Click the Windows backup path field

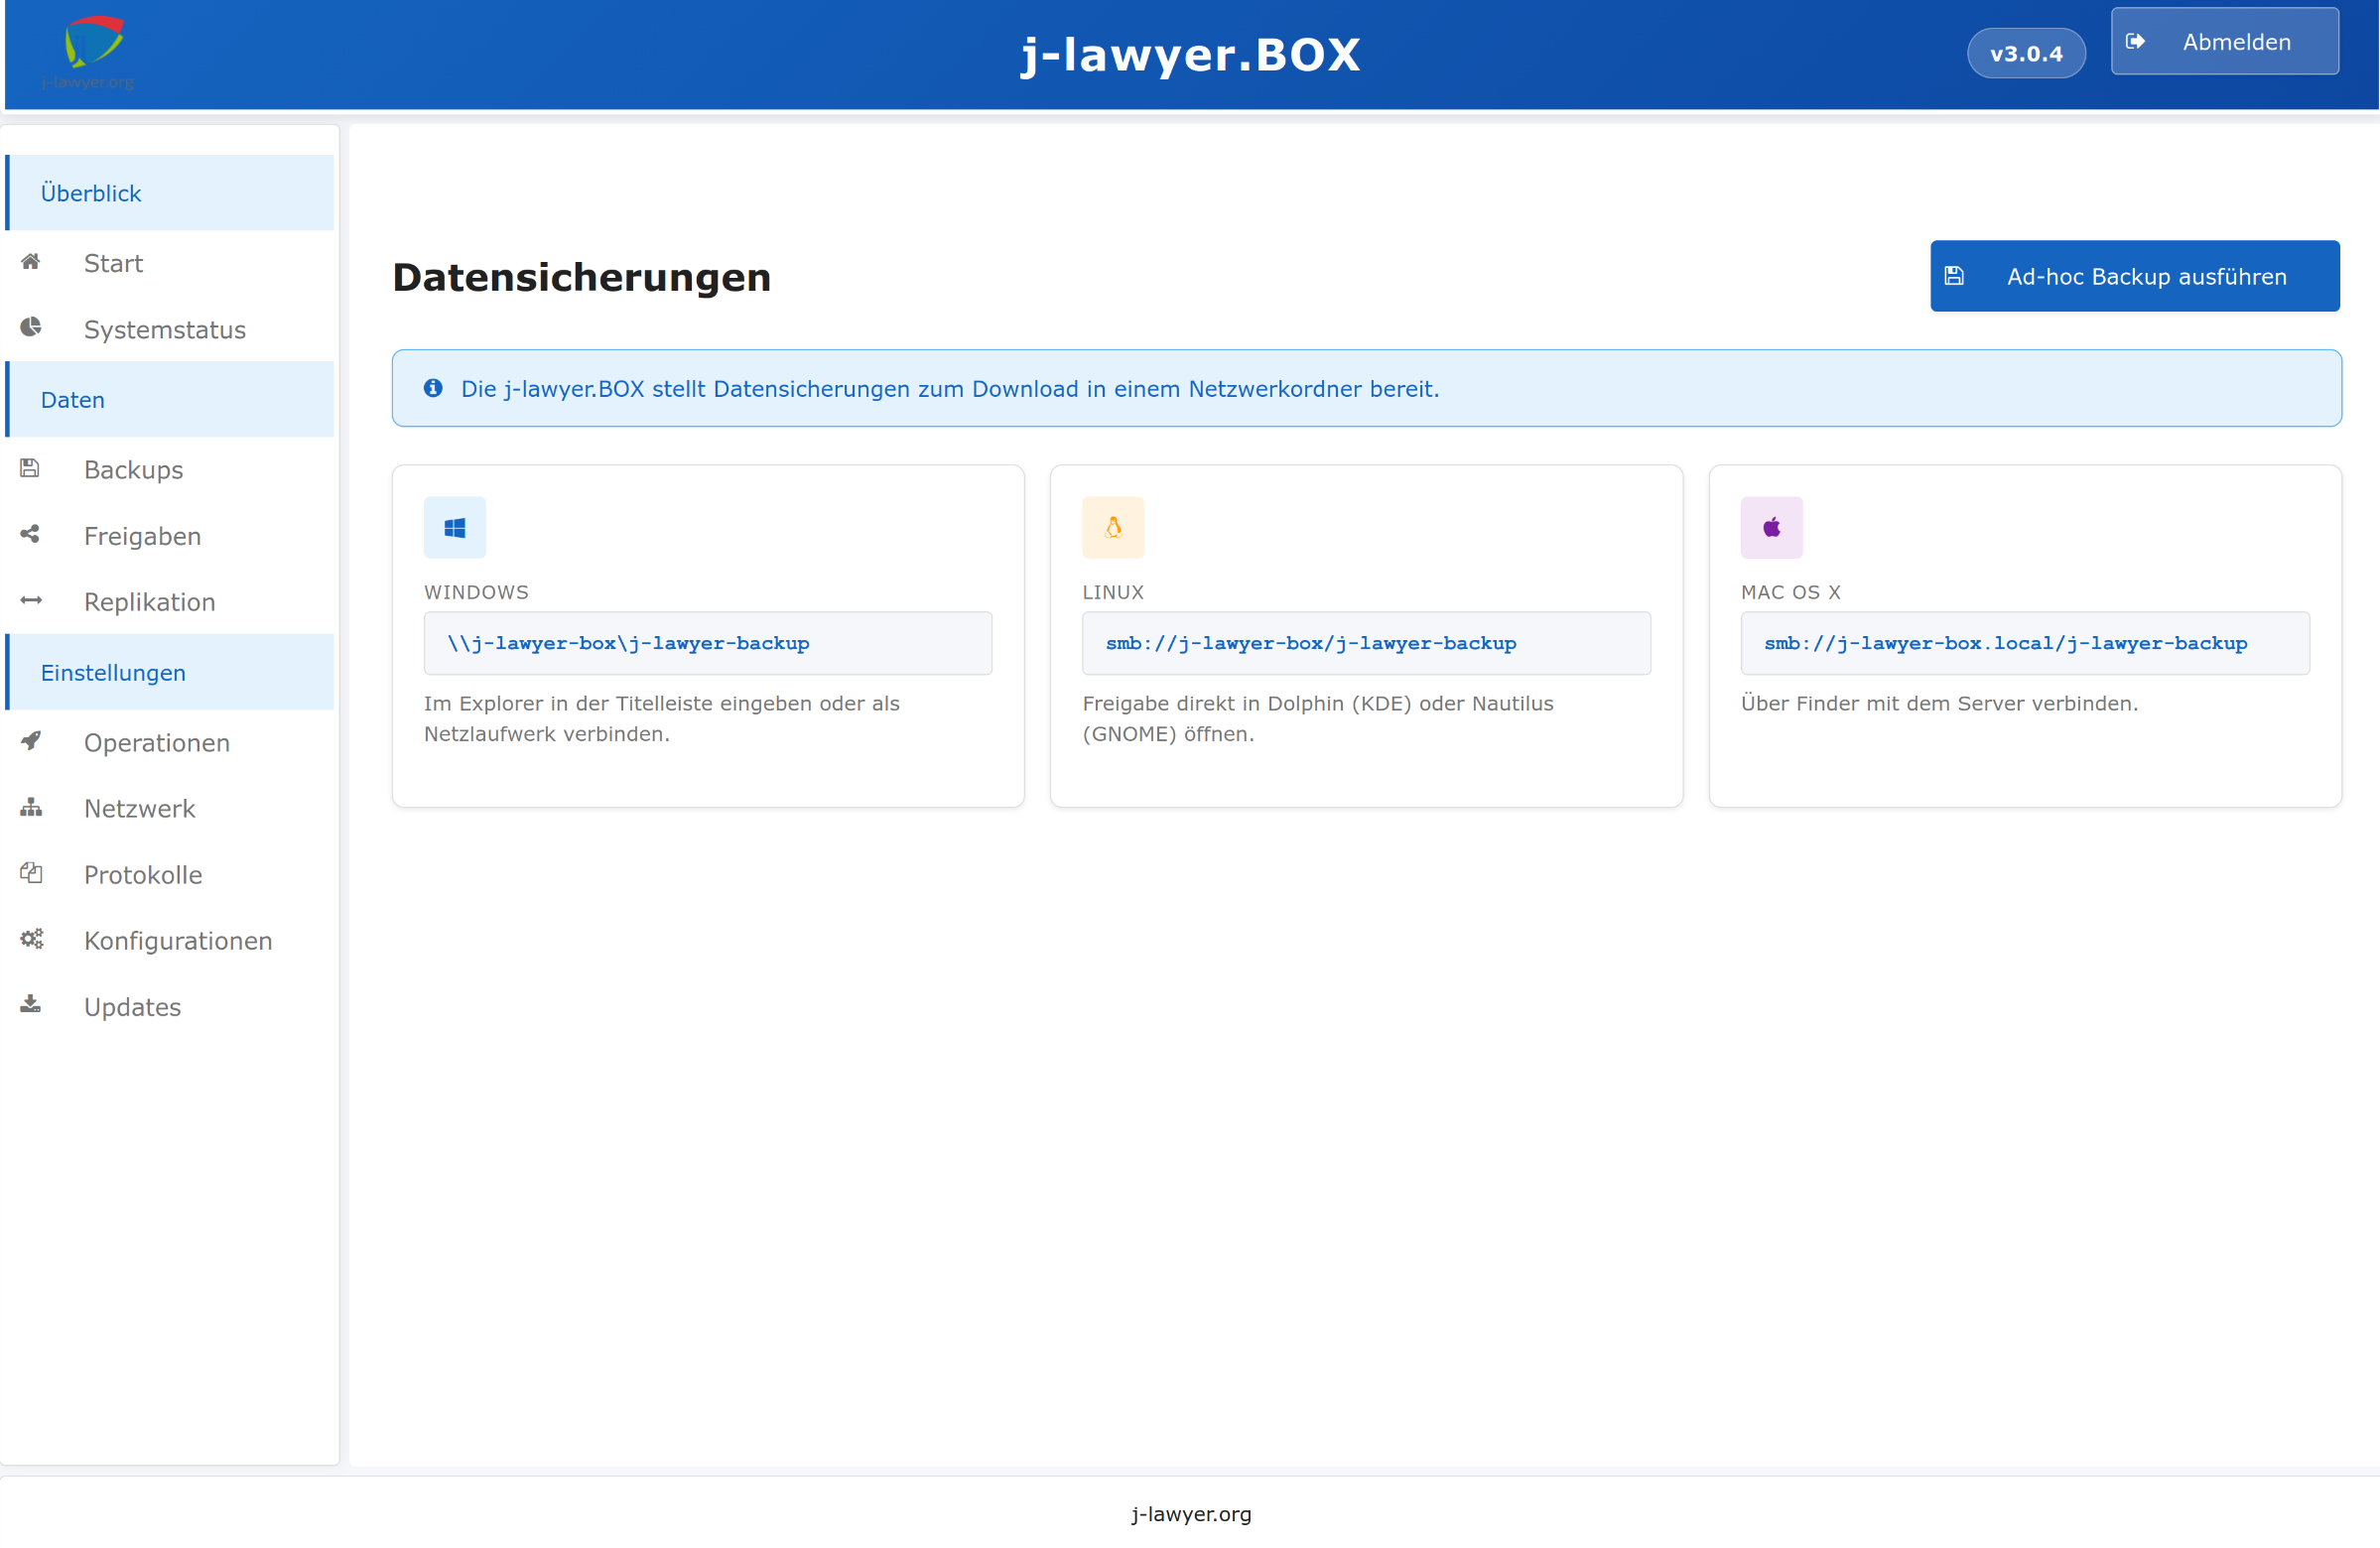click(707, 644)
